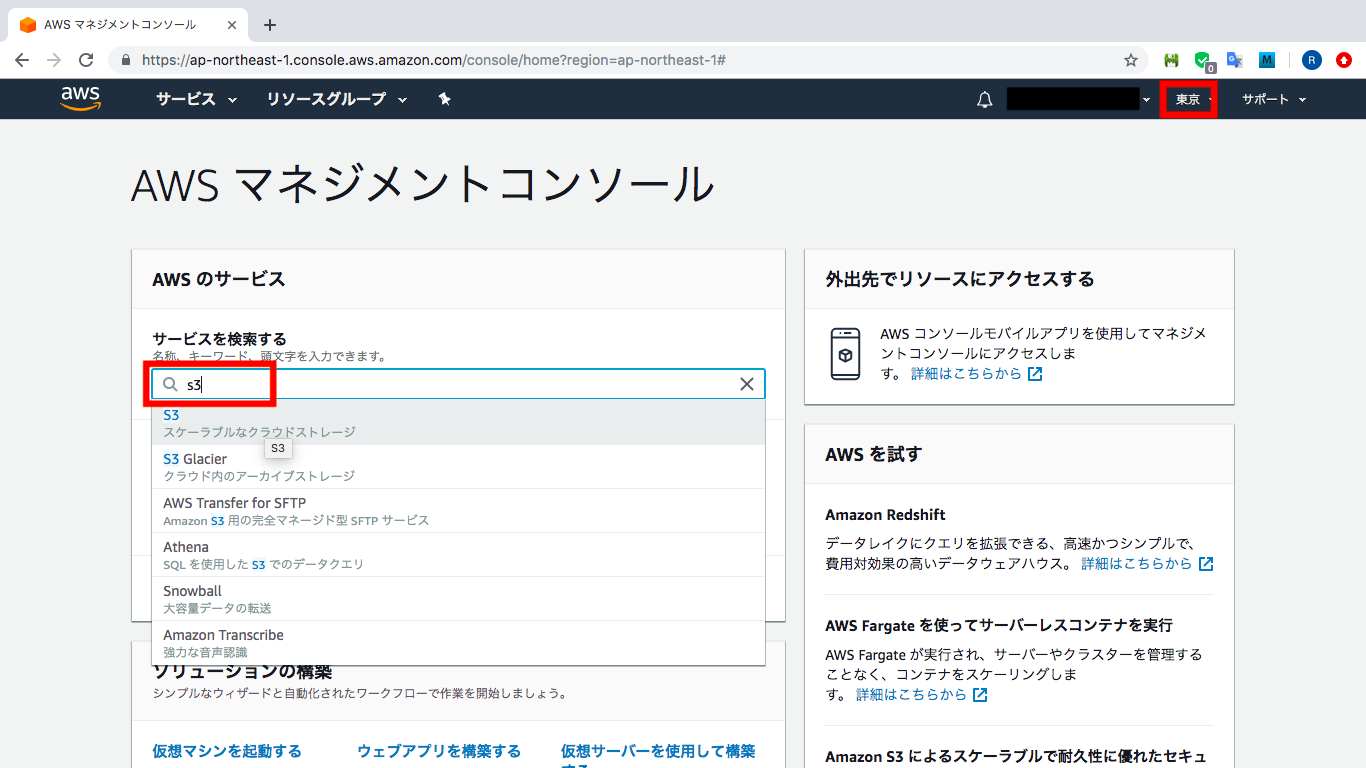Click 仮想マシンを起動する link

[227, 750]
